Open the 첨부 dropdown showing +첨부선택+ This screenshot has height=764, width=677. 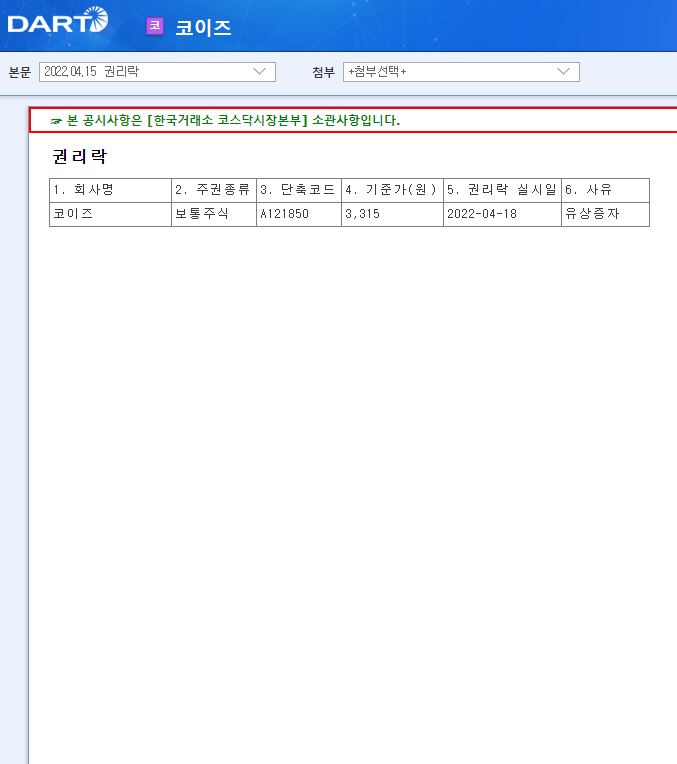pos(461,72)
